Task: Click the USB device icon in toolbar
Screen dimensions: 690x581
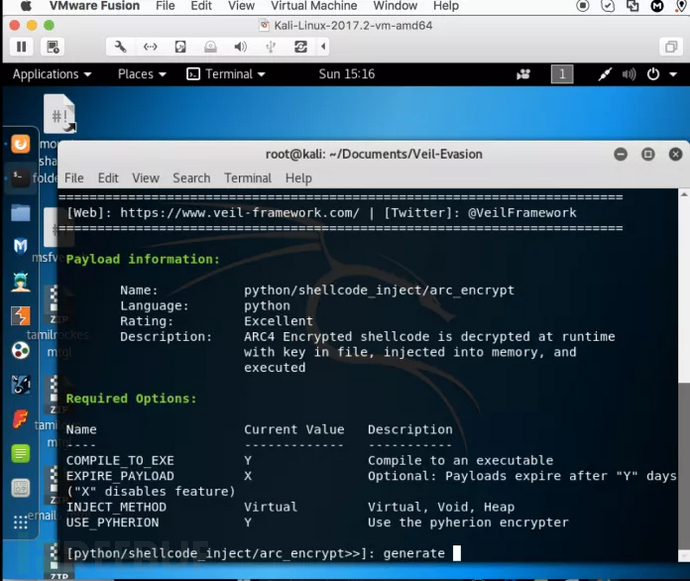Action: [271, 47]
